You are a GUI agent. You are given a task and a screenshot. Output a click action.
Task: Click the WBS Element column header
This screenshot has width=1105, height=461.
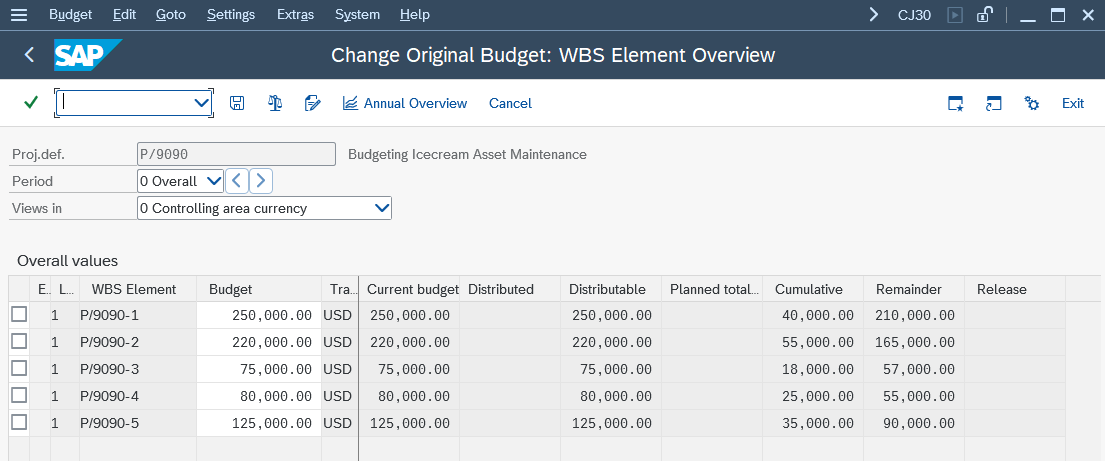[137, 289]
